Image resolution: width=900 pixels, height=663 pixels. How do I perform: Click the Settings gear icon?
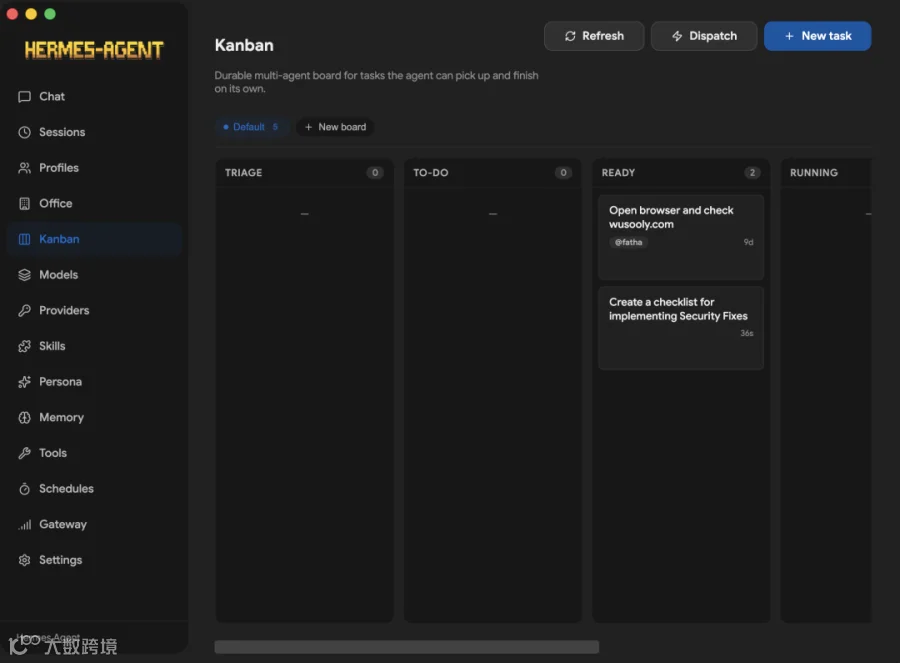coord(24,560)
